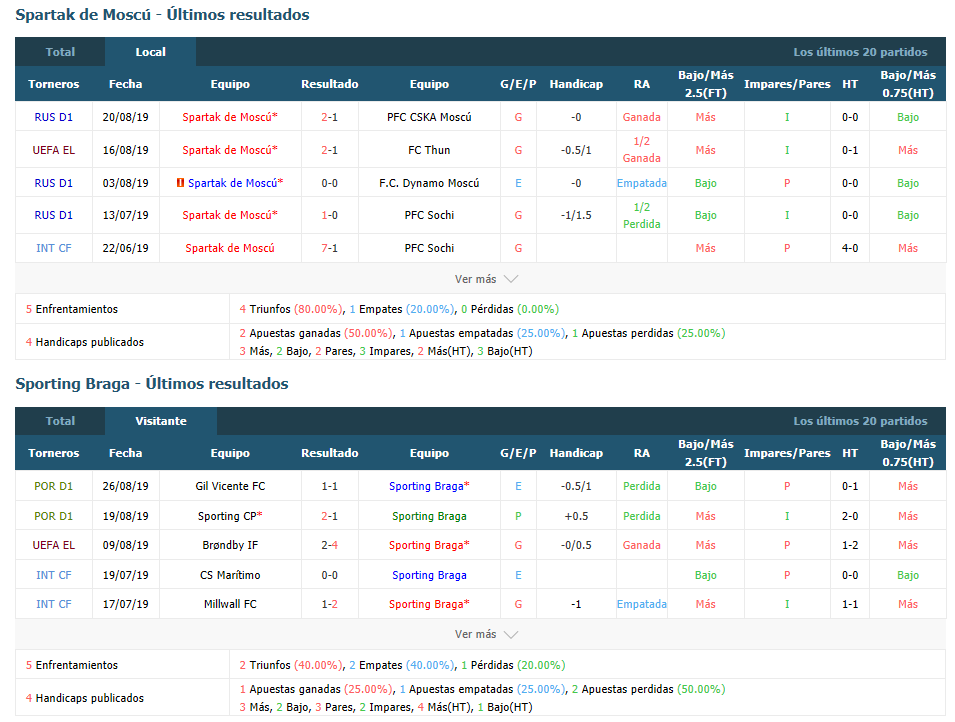Click 4-0 halftime score in Spartak table
Screen dimensions: 955x722
coord(850,248)
